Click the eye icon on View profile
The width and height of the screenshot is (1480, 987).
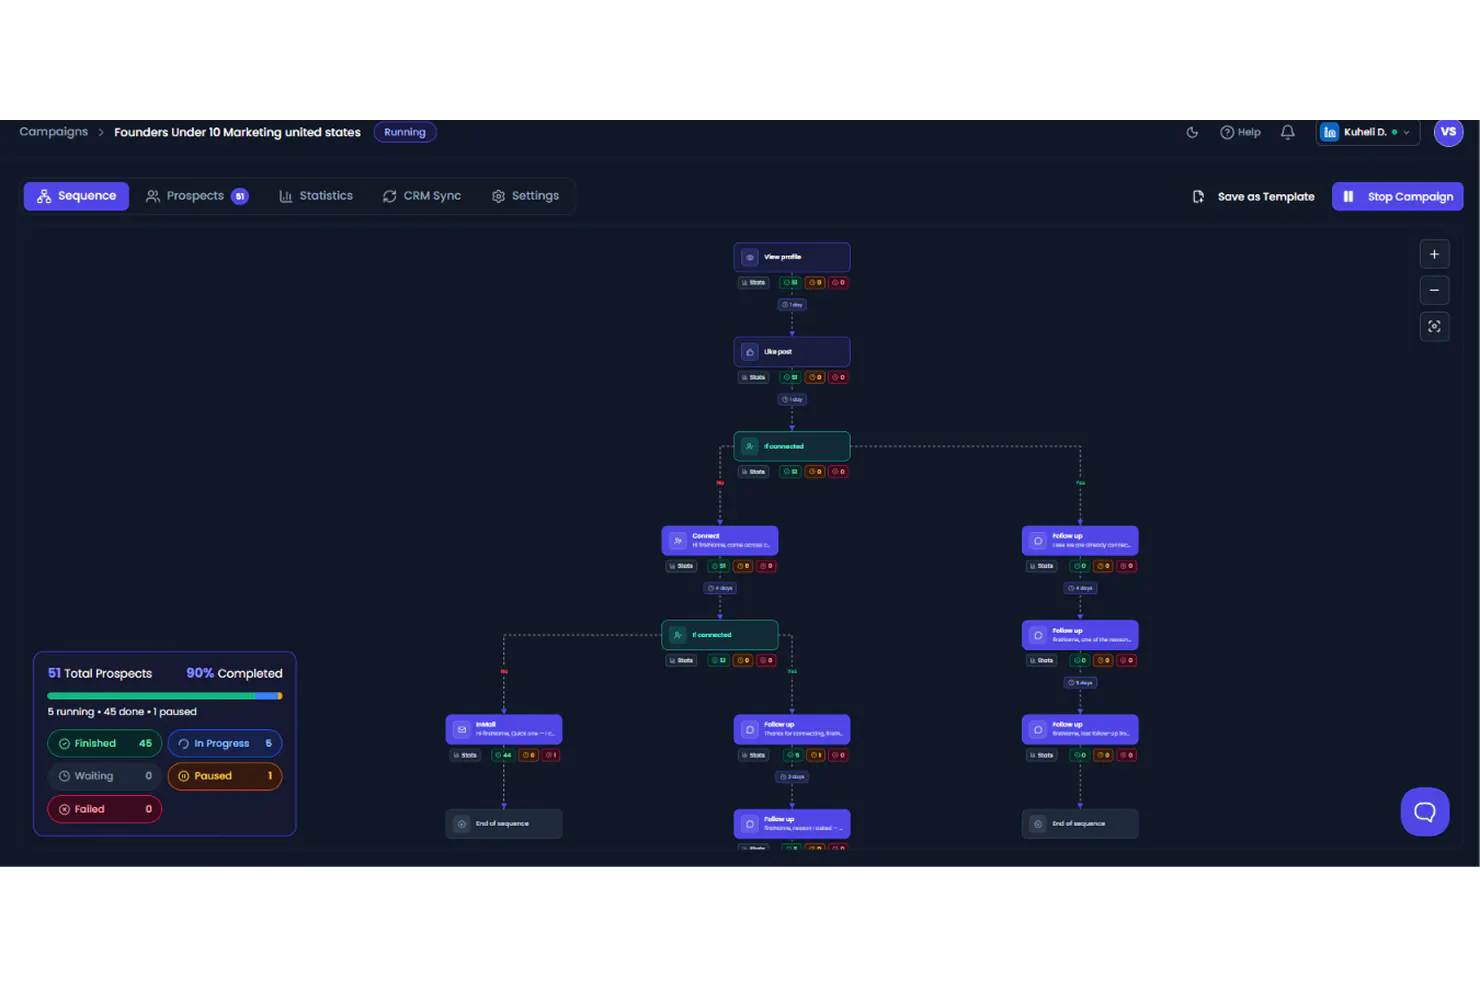(750, 257)
